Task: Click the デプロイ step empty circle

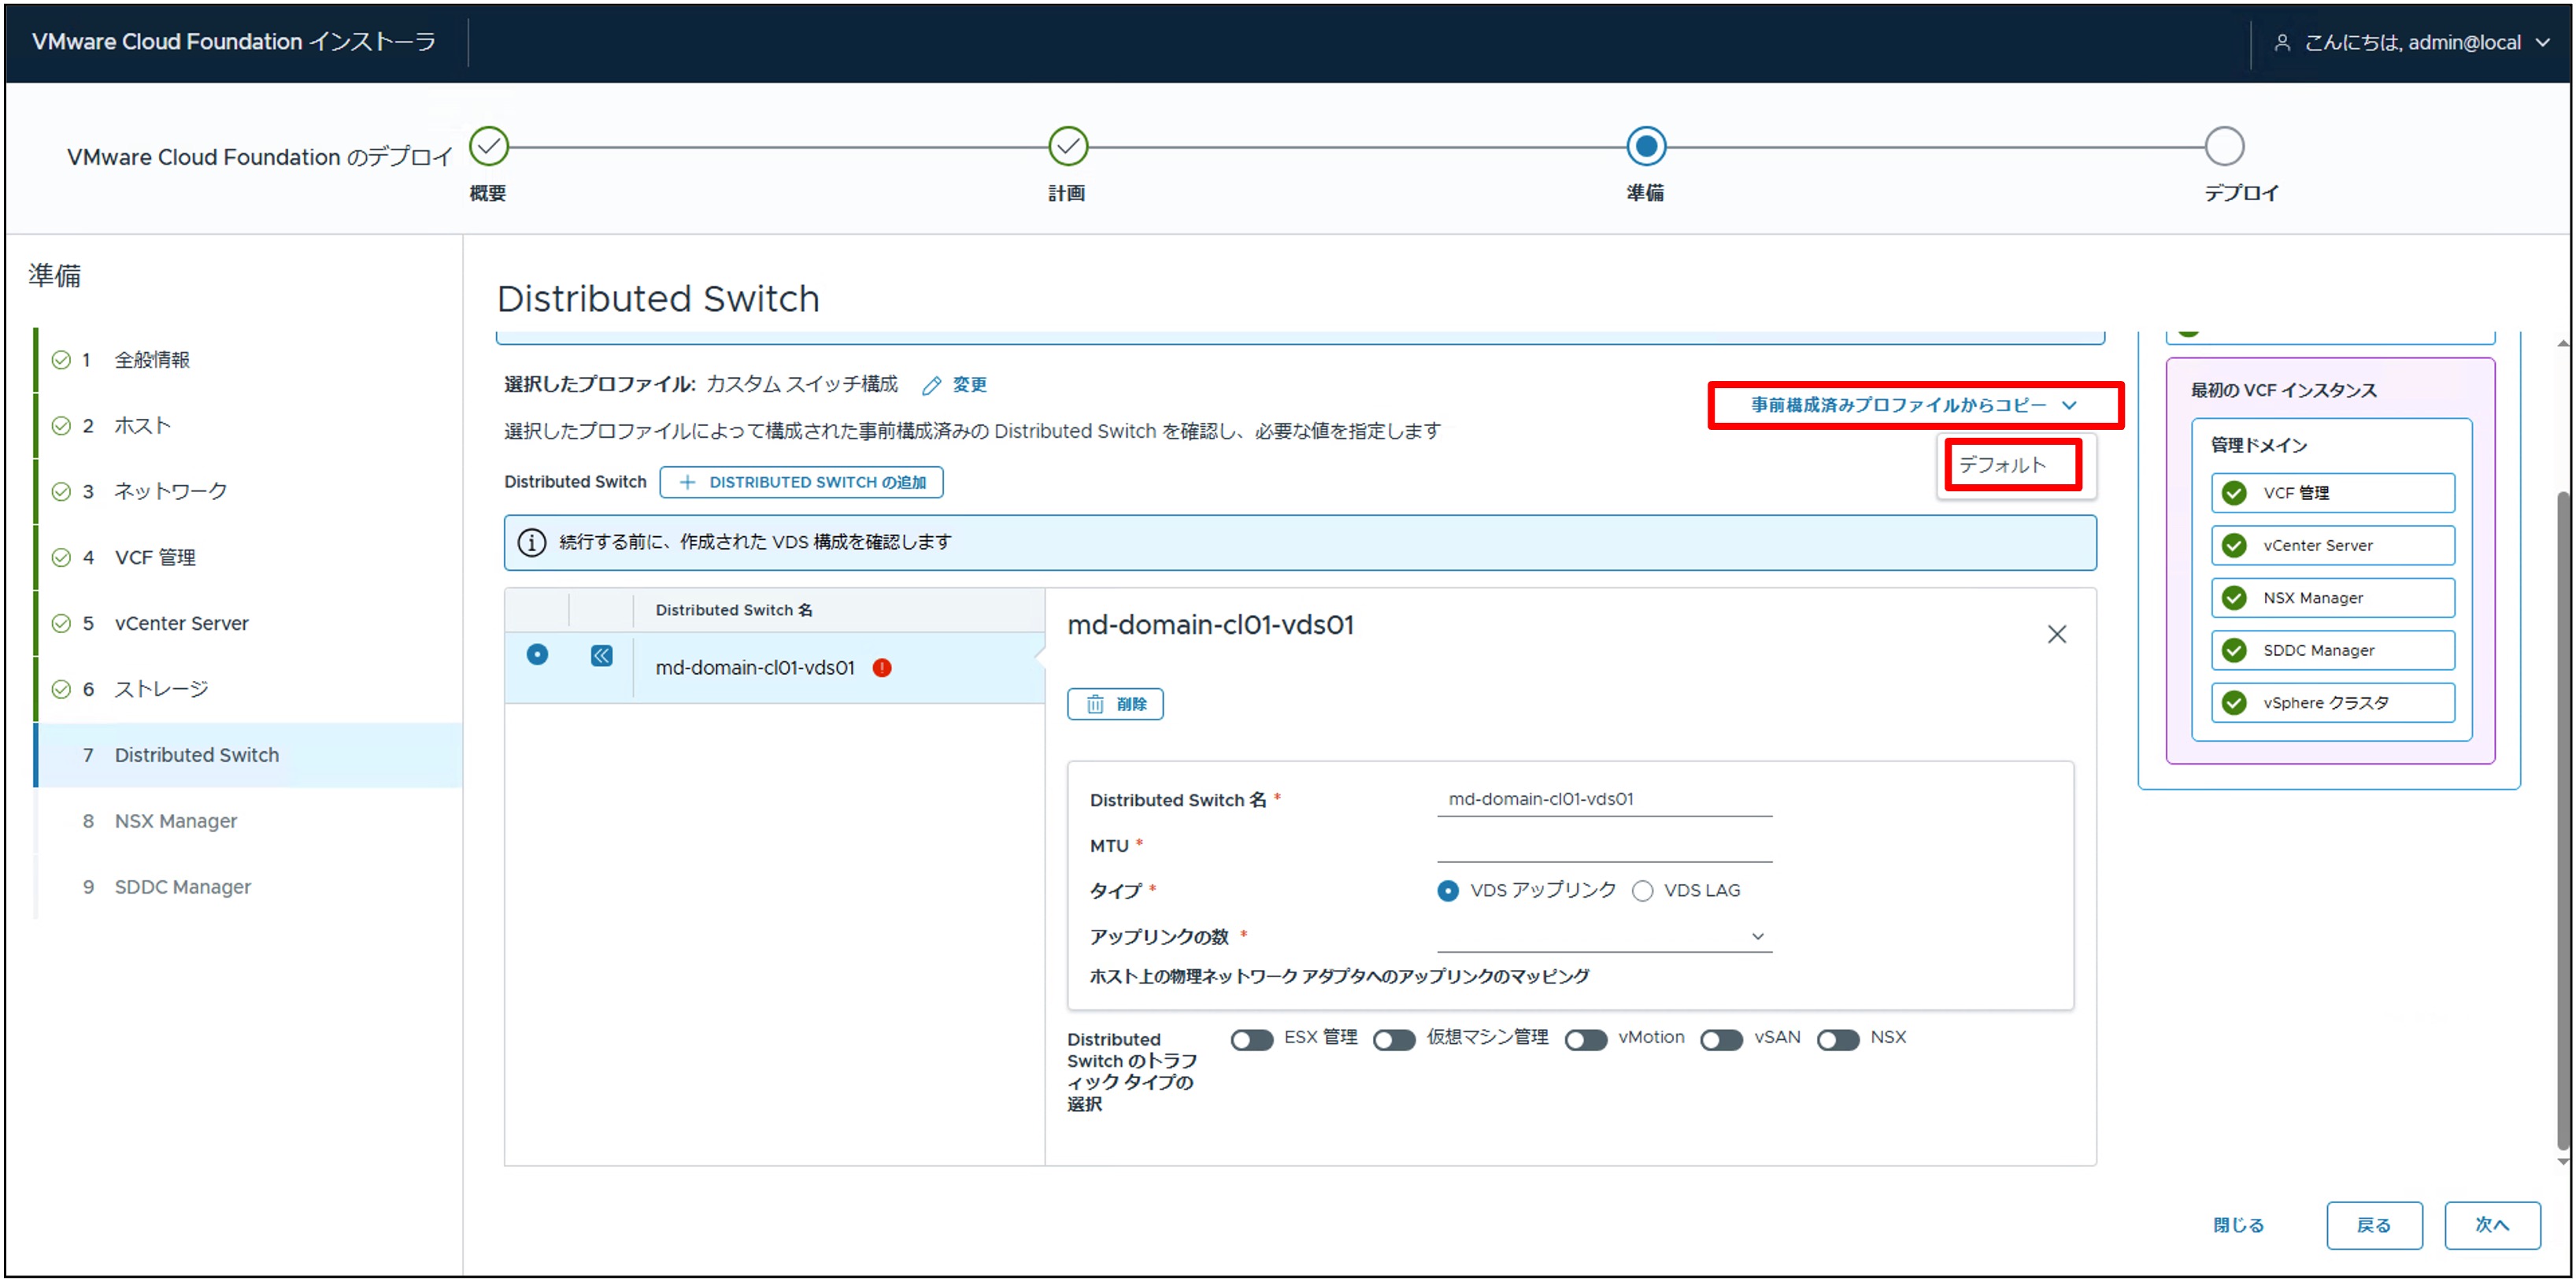Action: [x=2225, y=147]
